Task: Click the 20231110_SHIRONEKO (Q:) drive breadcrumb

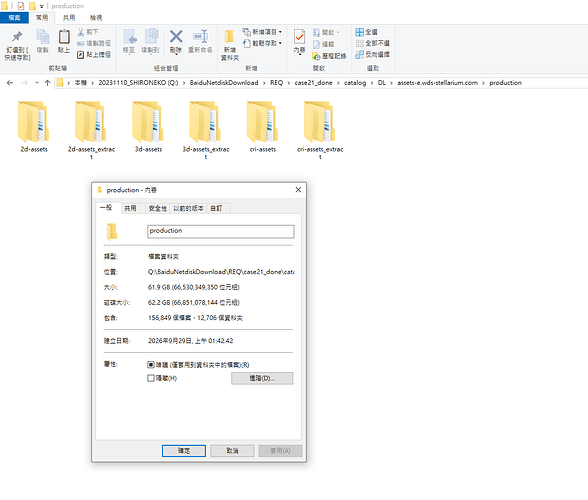Action: 138,83
